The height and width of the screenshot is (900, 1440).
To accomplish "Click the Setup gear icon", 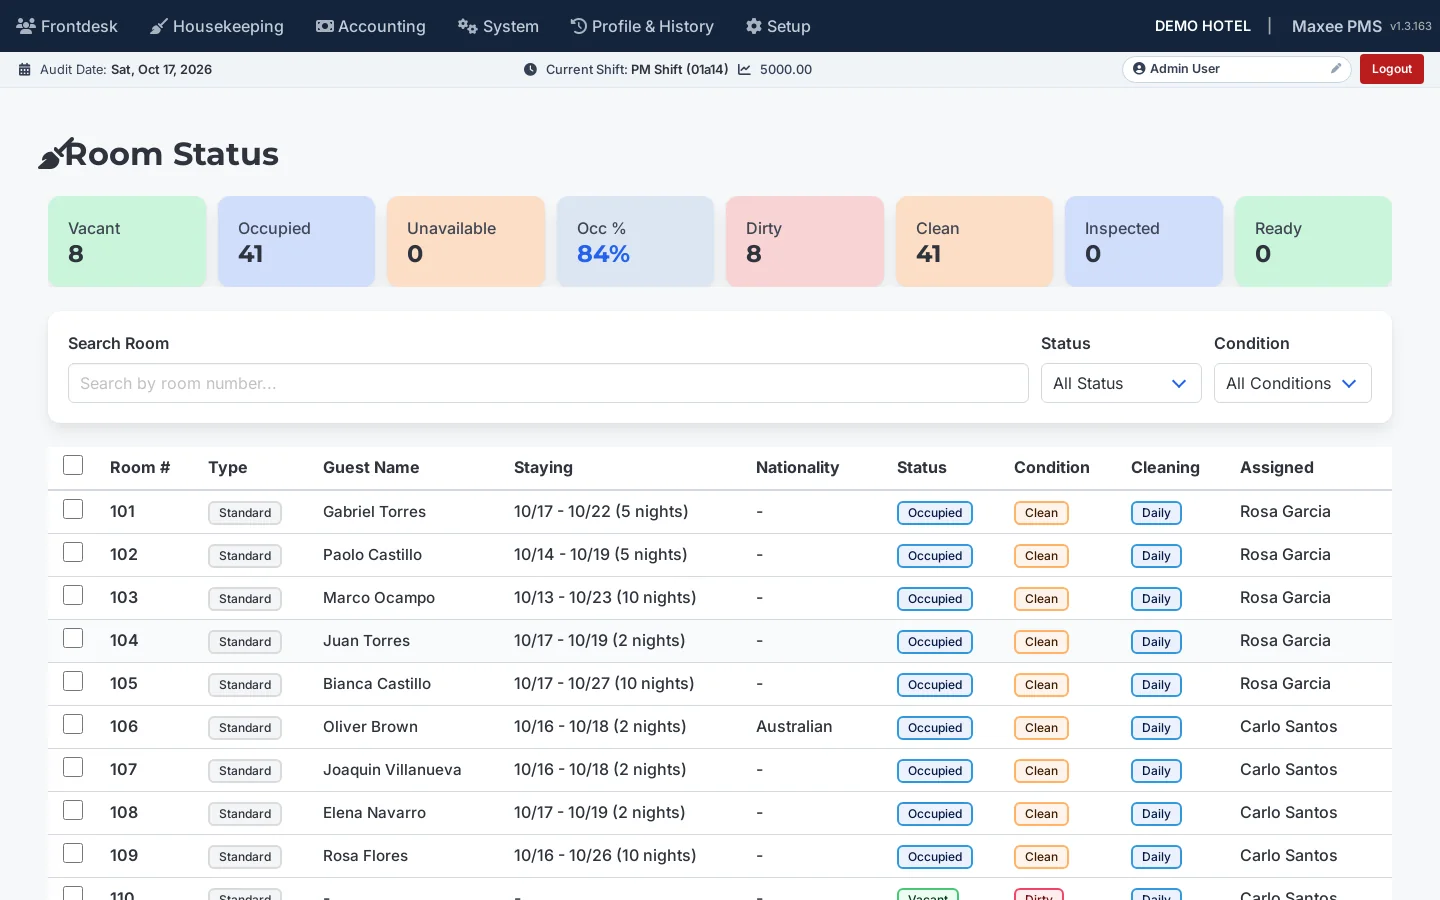I will point(754,26).
